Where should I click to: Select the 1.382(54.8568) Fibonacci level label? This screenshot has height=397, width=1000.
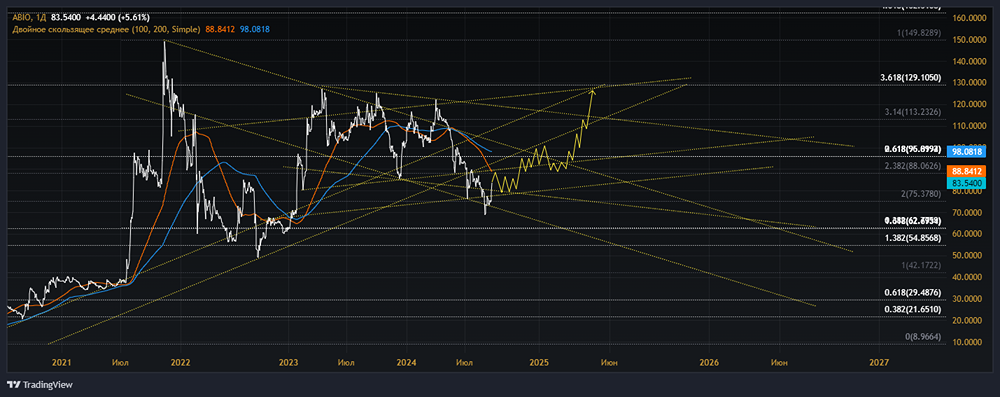pos(913,237)
